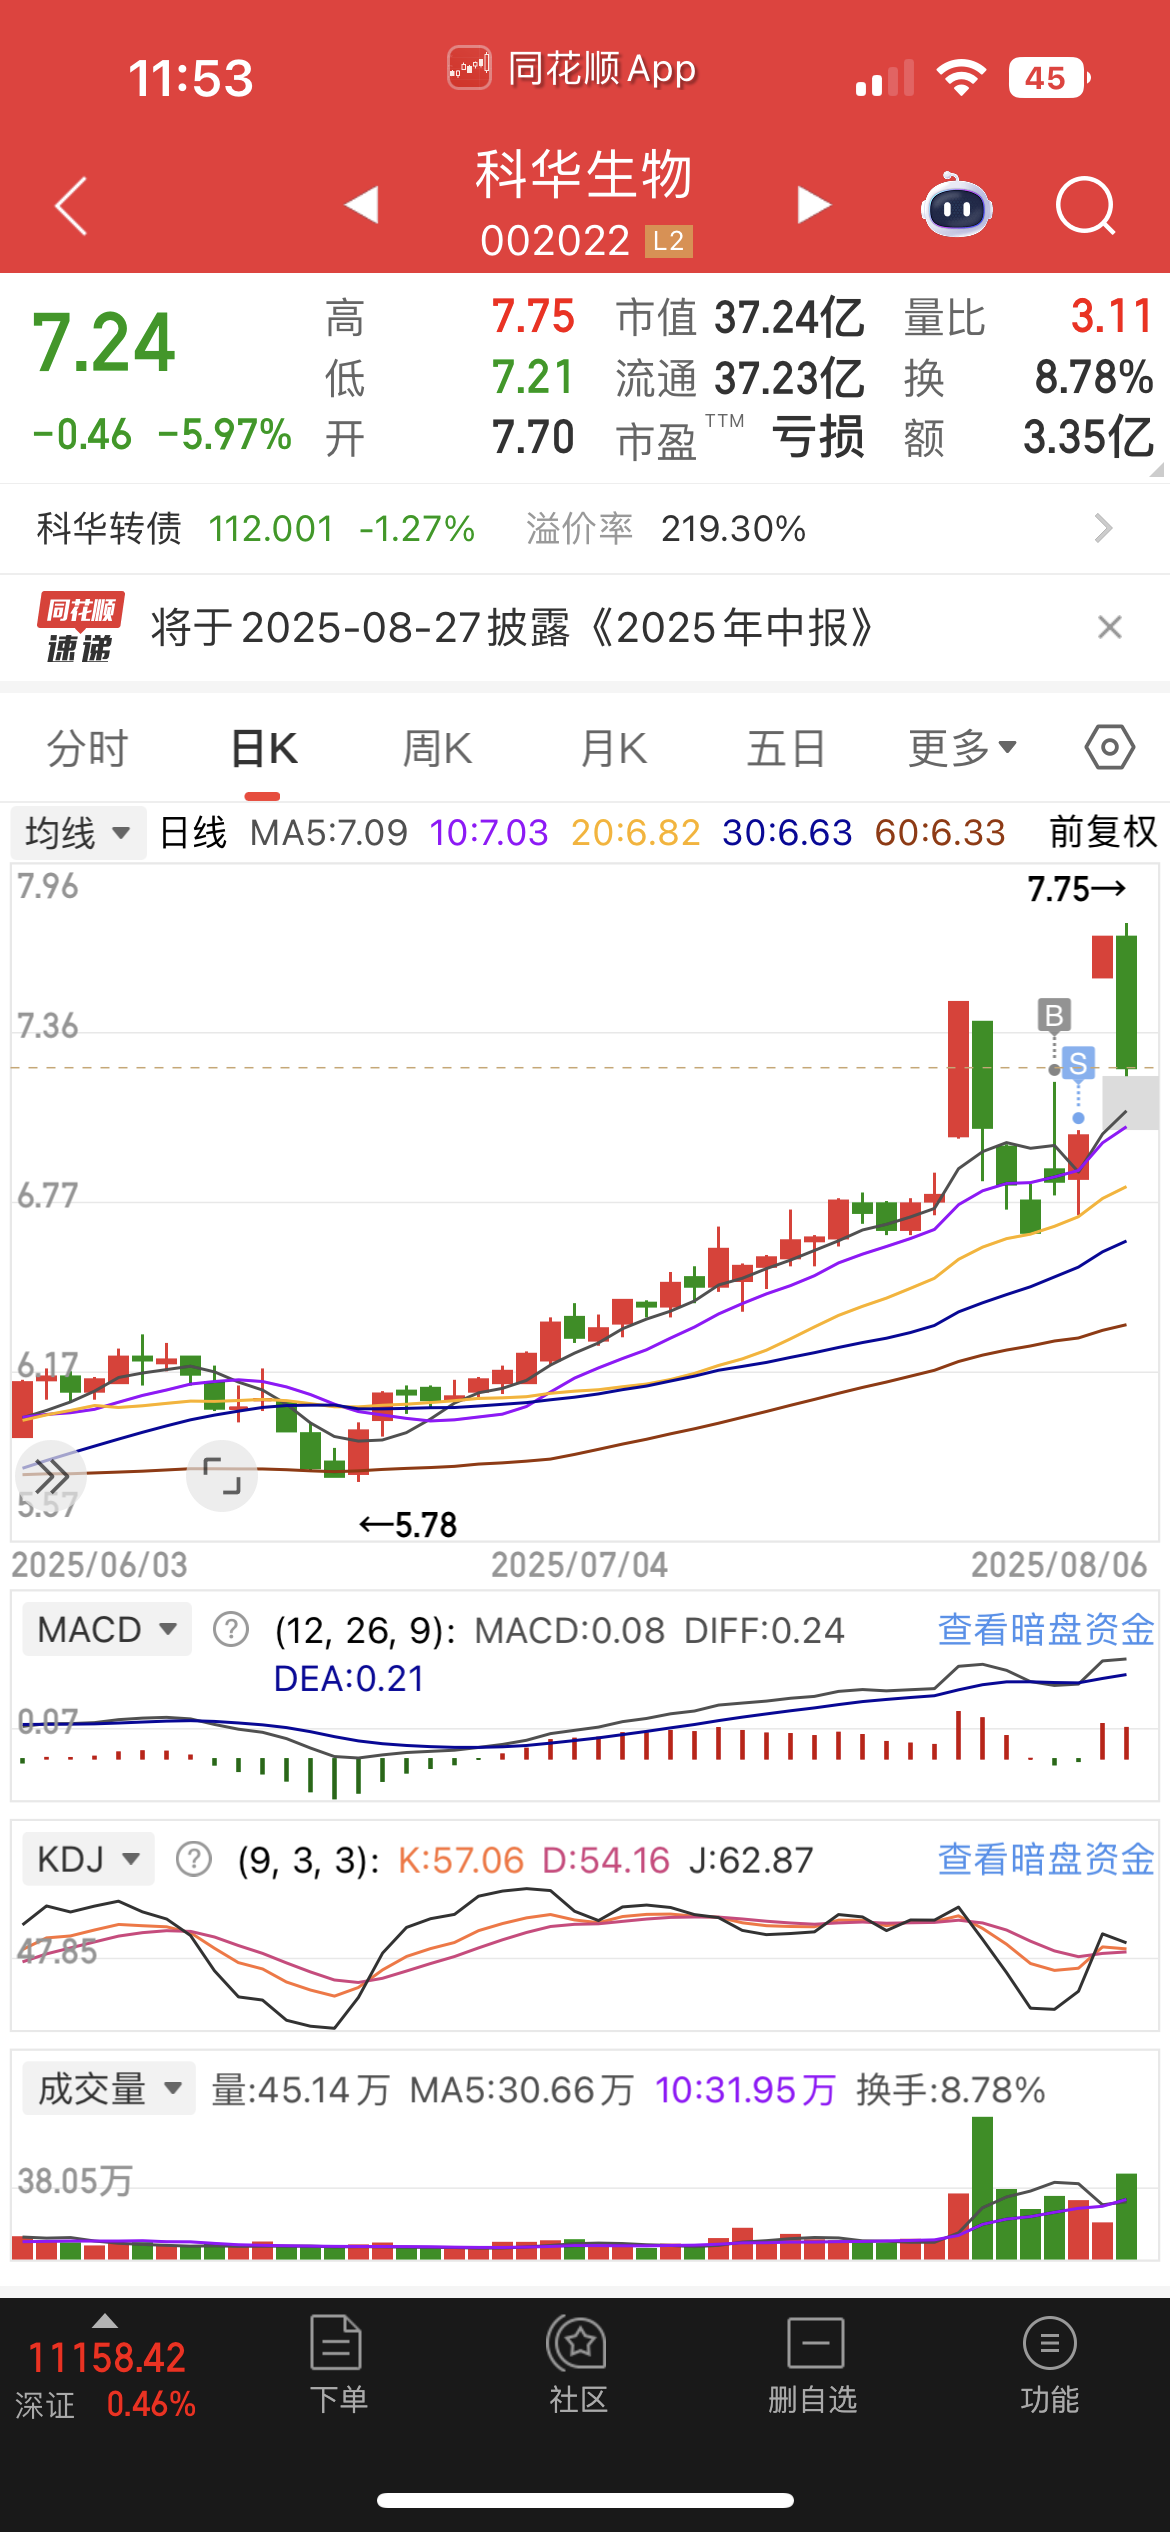
Task: Click 查看暗盘资金 link in MACD panel
Action: [1046, 1629]
